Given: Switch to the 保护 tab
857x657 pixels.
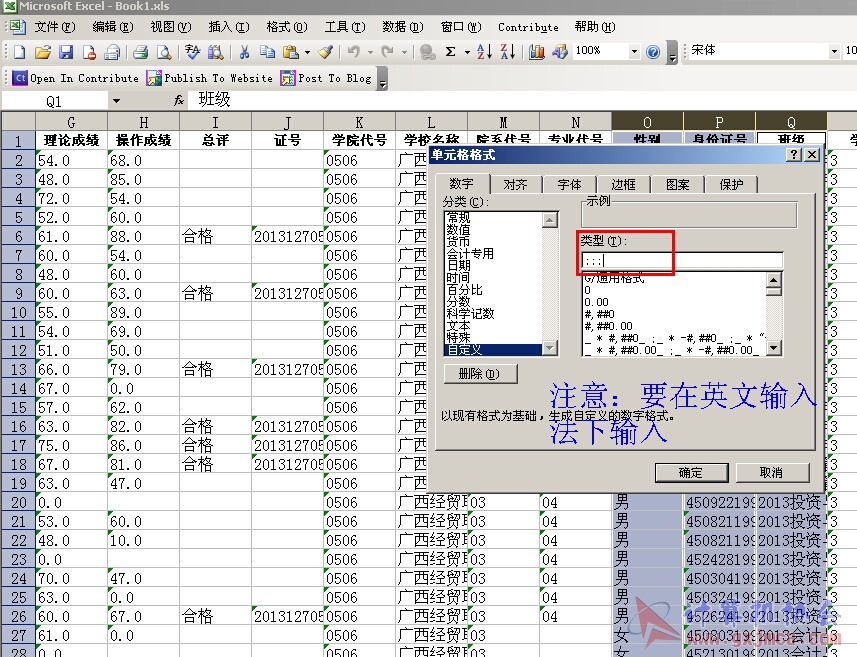Looking at the screenshot, I should (731, 185).
